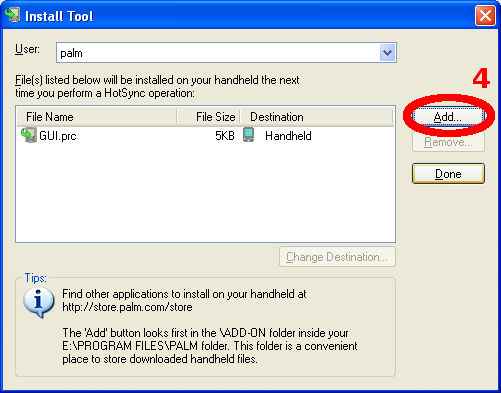Click the Handheld destination text
Image resolution: width=501 pixels, height=393 pixels.
coord(288,136)
